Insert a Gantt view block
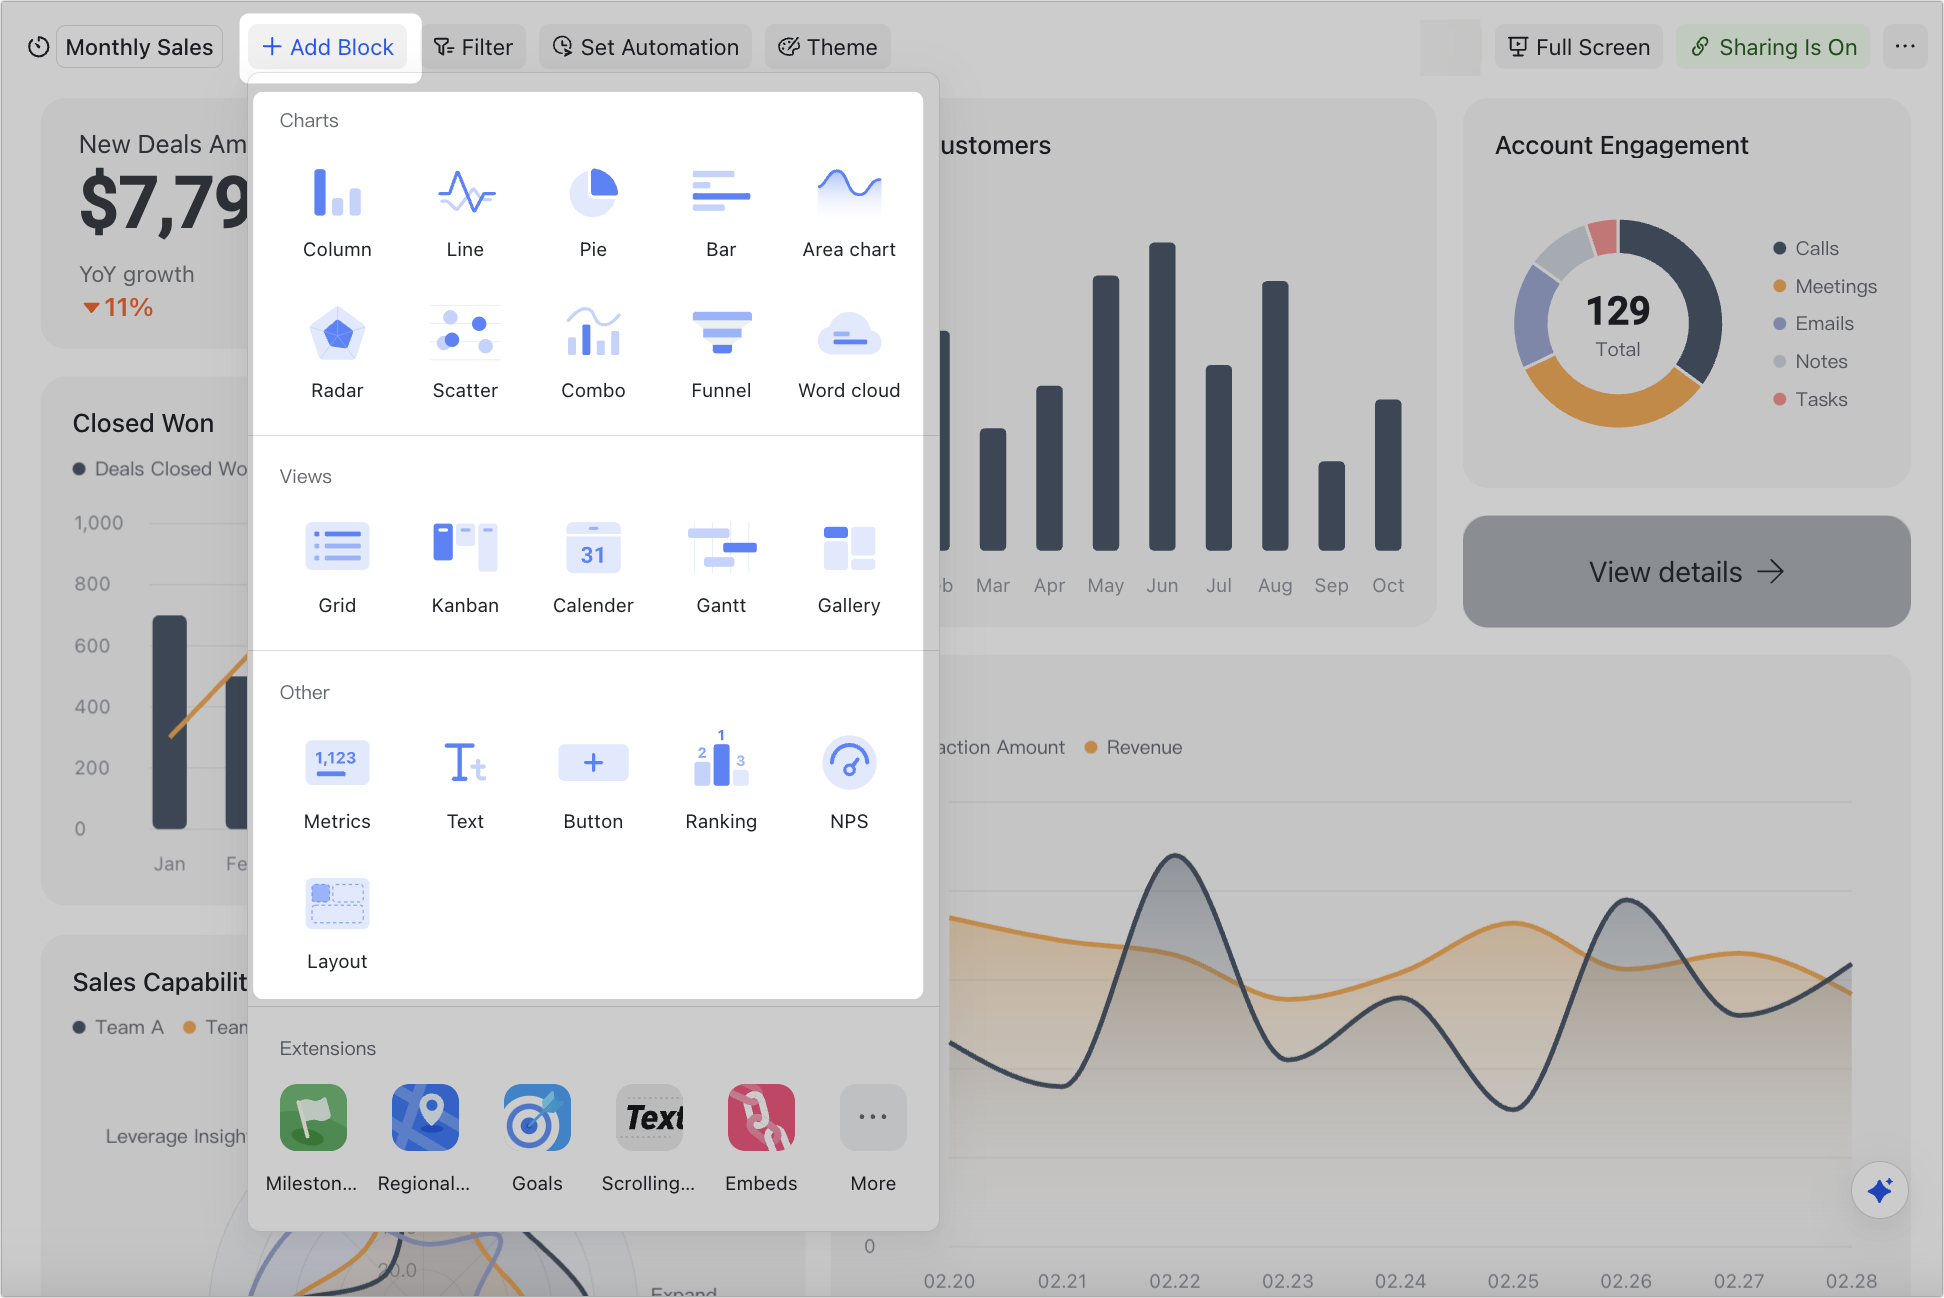 (721, 568)
